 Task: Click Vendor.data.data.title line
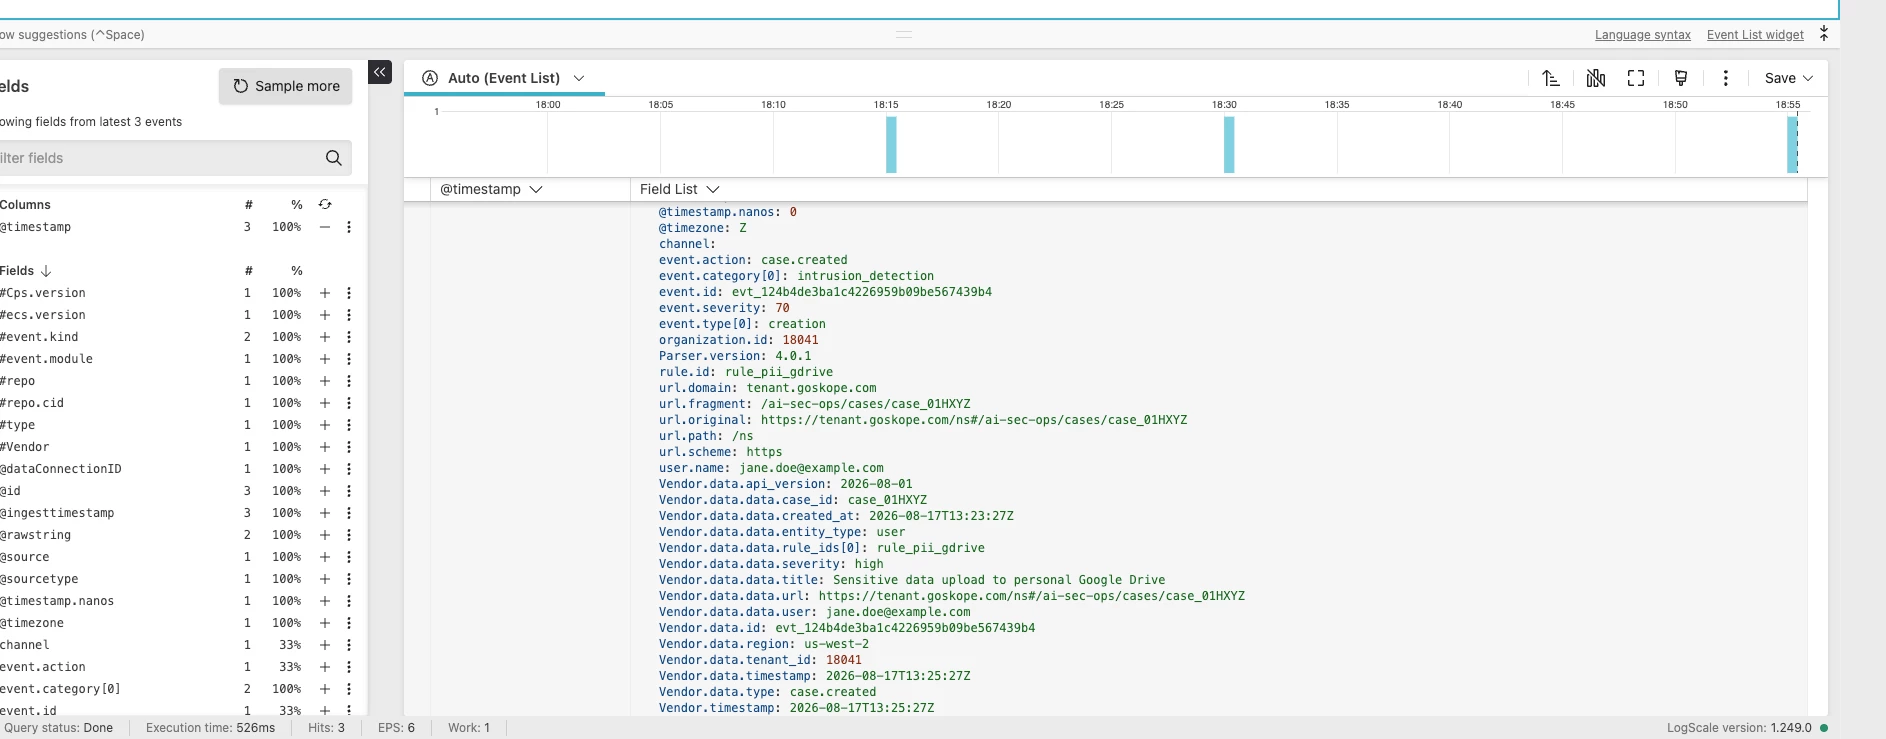click(x=912, y=580)
